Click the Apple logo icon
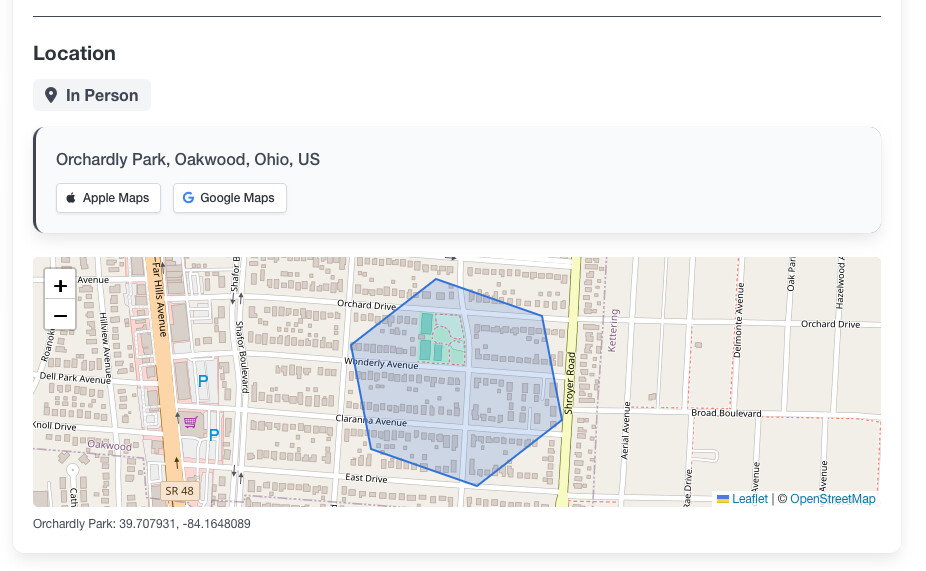Viewport: 926px width, 571px height. point(71,198)
